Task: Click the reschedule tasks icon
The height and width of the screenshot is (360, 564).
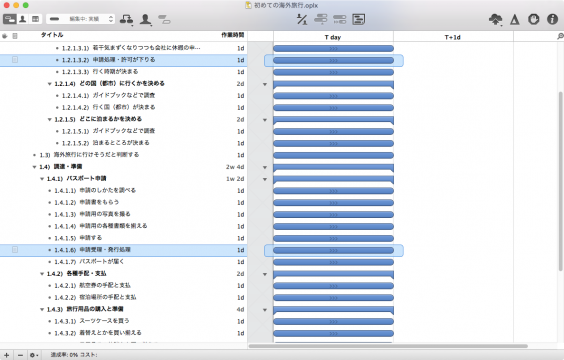Action: coord(340,19)
